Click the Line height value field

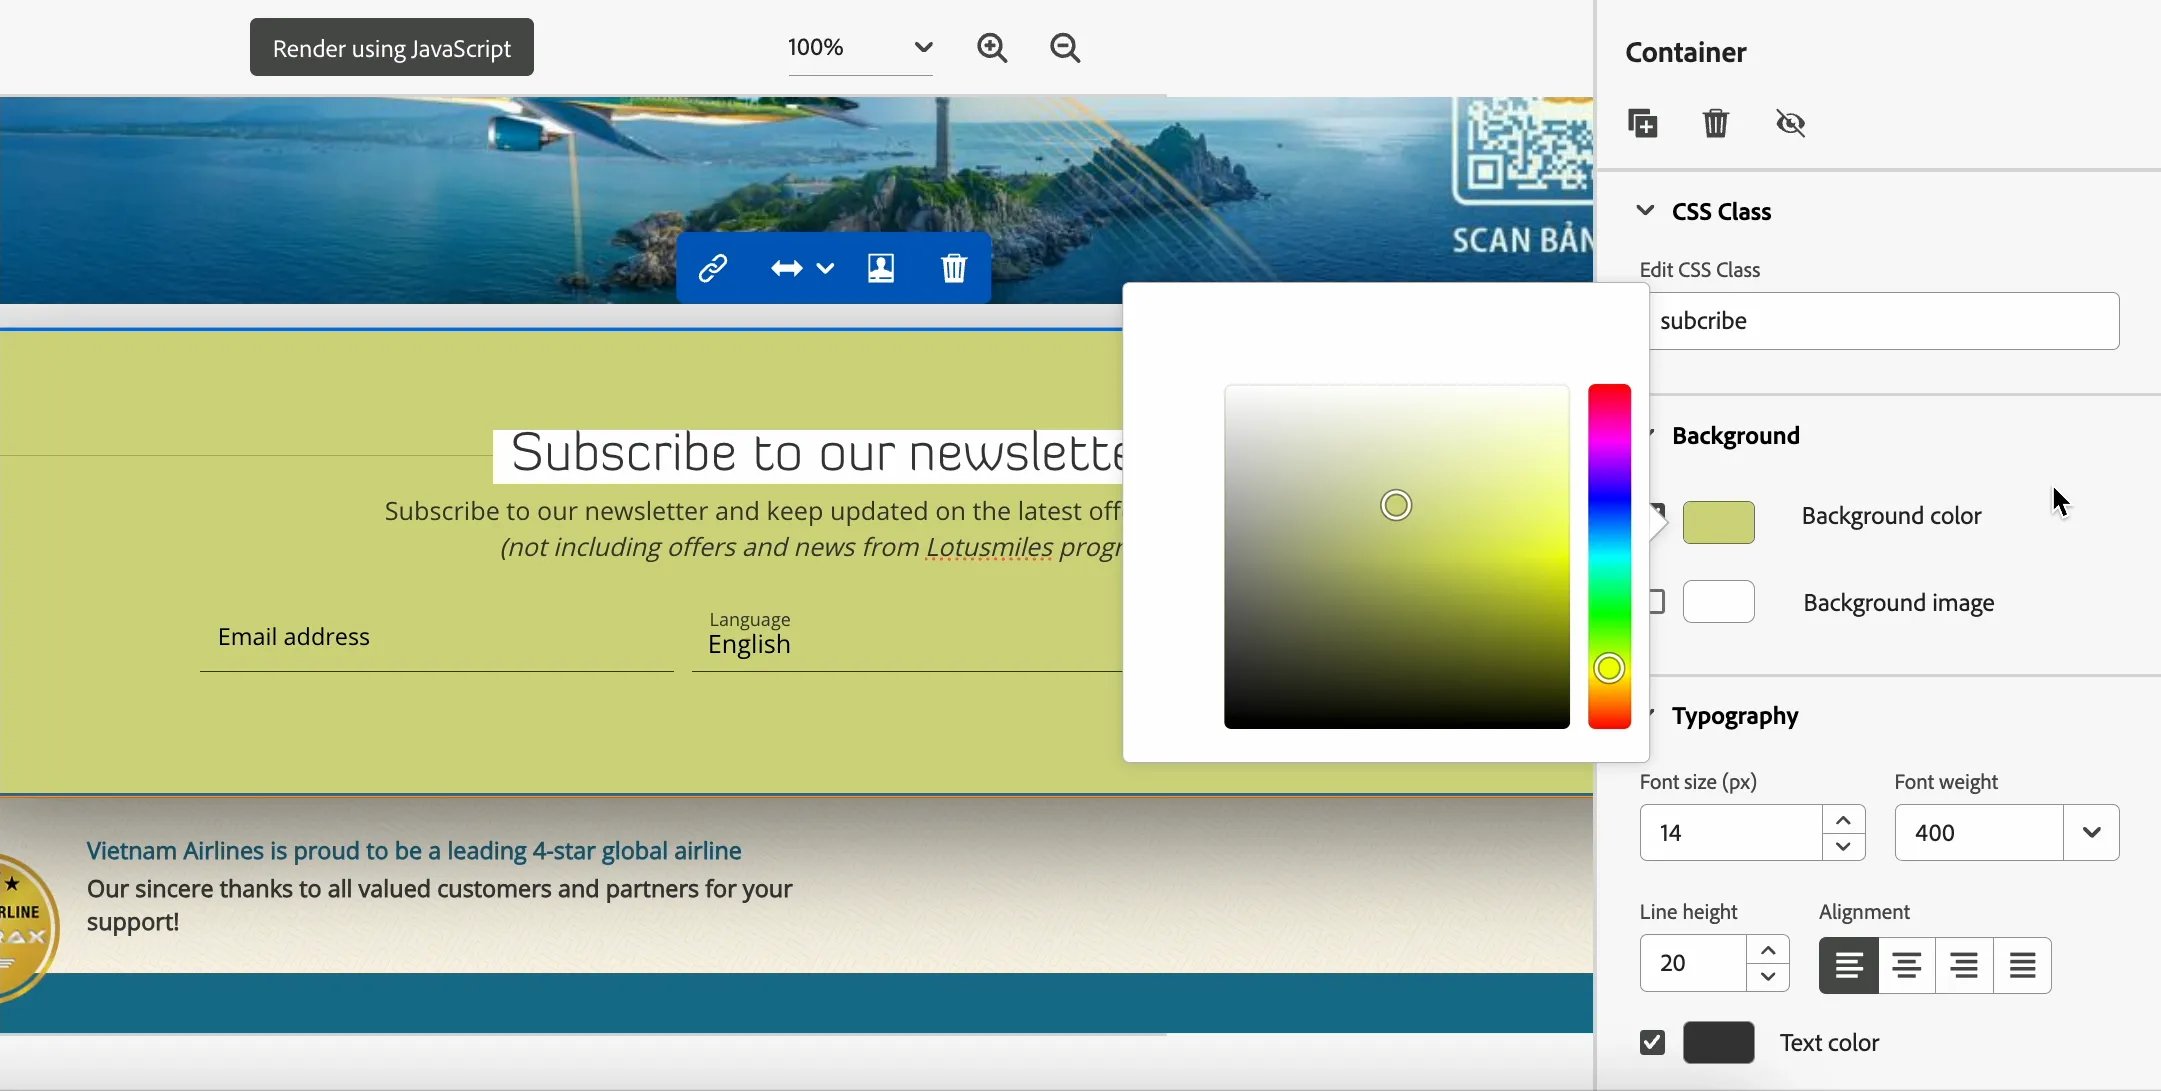pyautogui.click(x=1694, y=964)
